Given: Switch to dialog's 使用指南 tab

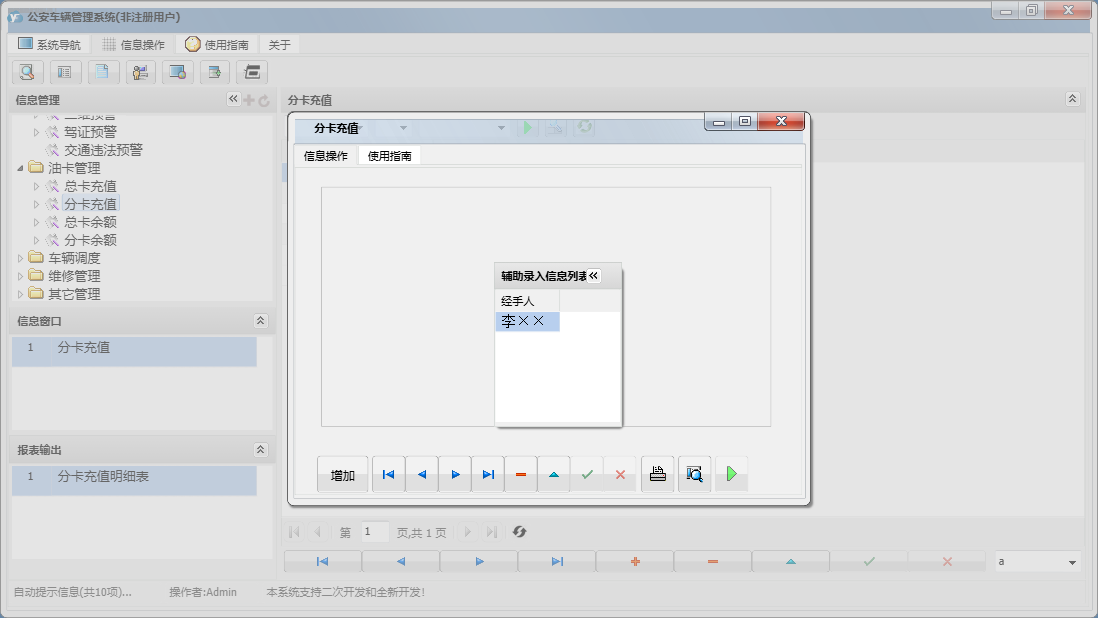Looking at the screenshot, I should click(389, 155).
